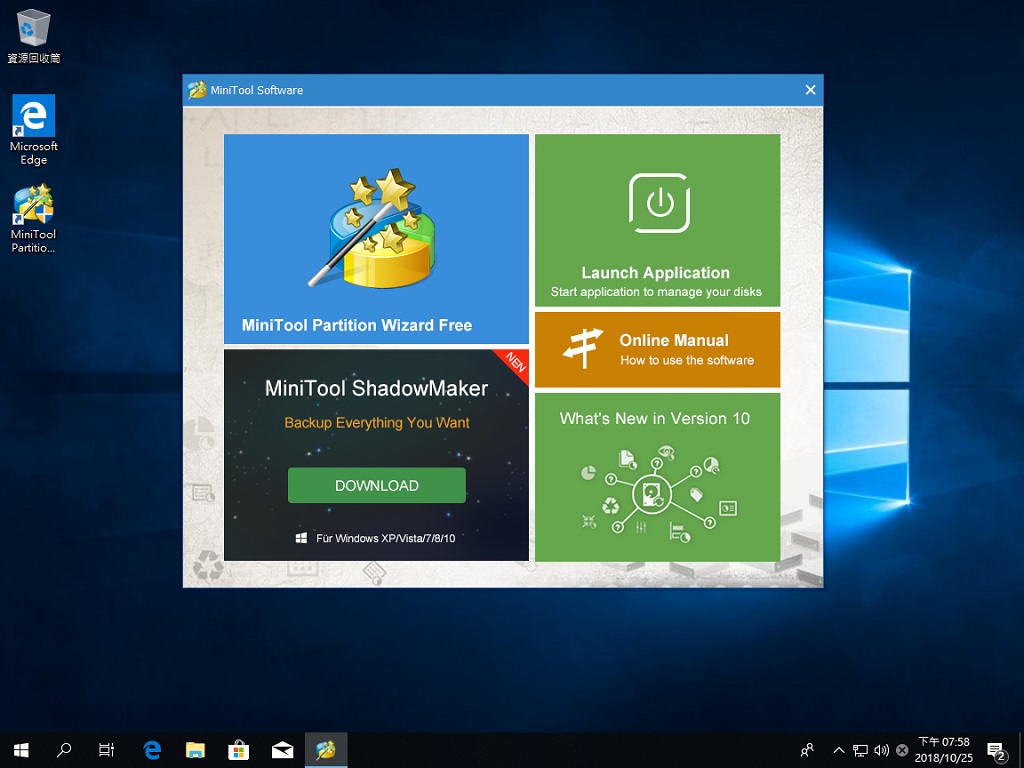Screen dimensions: 1024x768
Task: Click 'Start application to manage your disks'
Action: (x=656, y=292)
